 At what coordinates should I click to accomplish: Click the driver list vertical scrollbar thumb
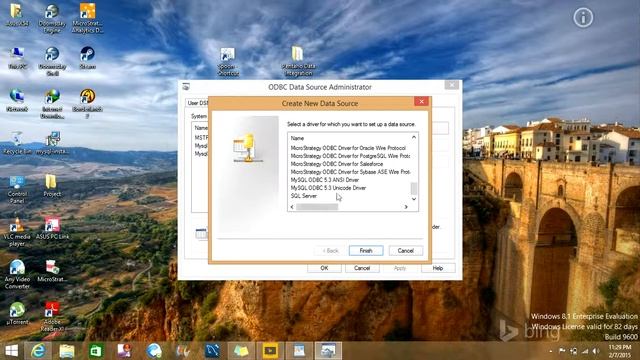pyautogui.click(x=414, y=189)
